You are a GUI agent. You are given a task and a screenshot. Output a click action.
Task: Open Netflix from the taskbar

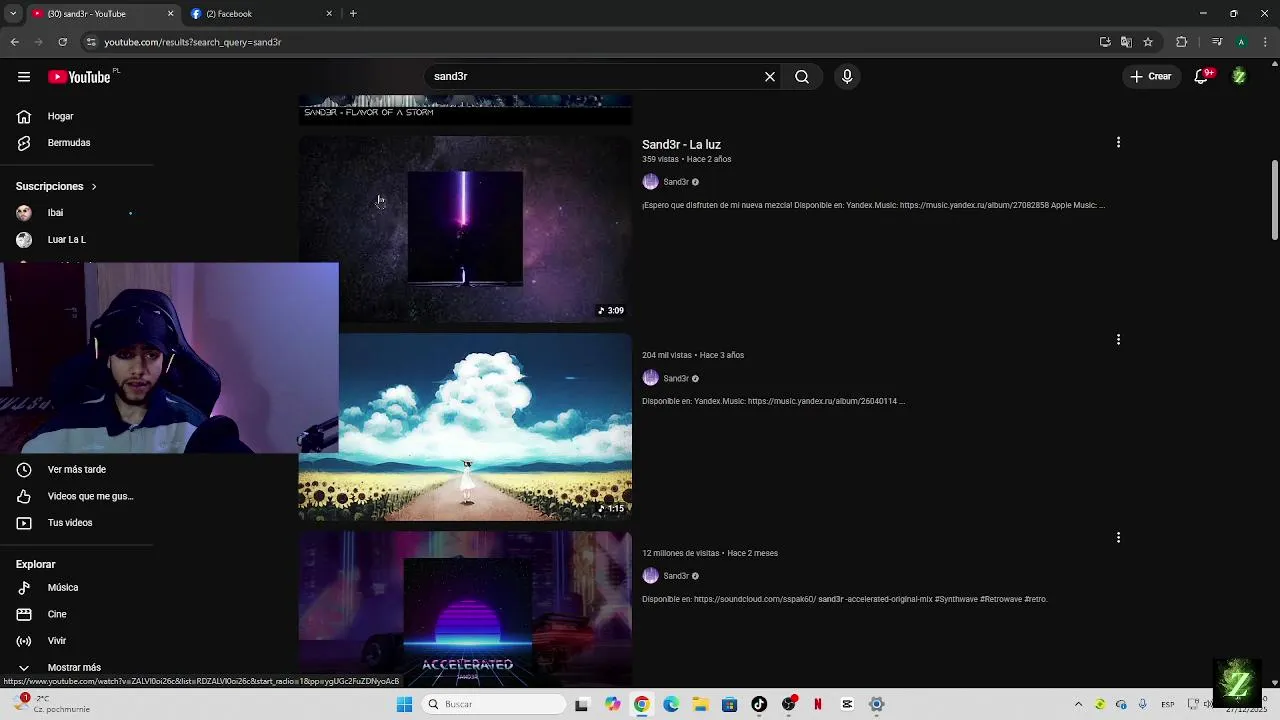click(818, 704)
